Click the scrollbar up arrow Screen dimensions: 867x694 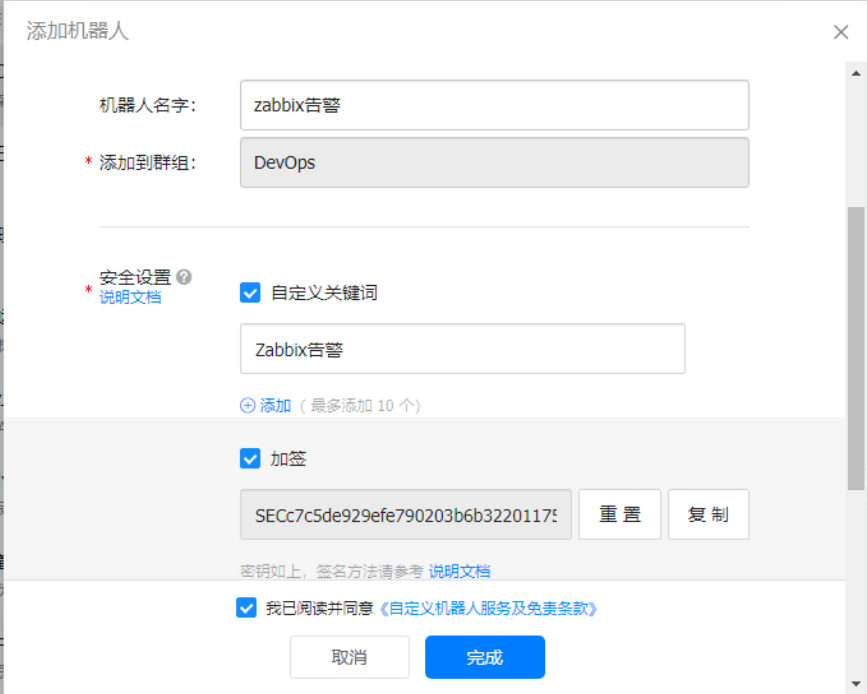tap(856, 73)
